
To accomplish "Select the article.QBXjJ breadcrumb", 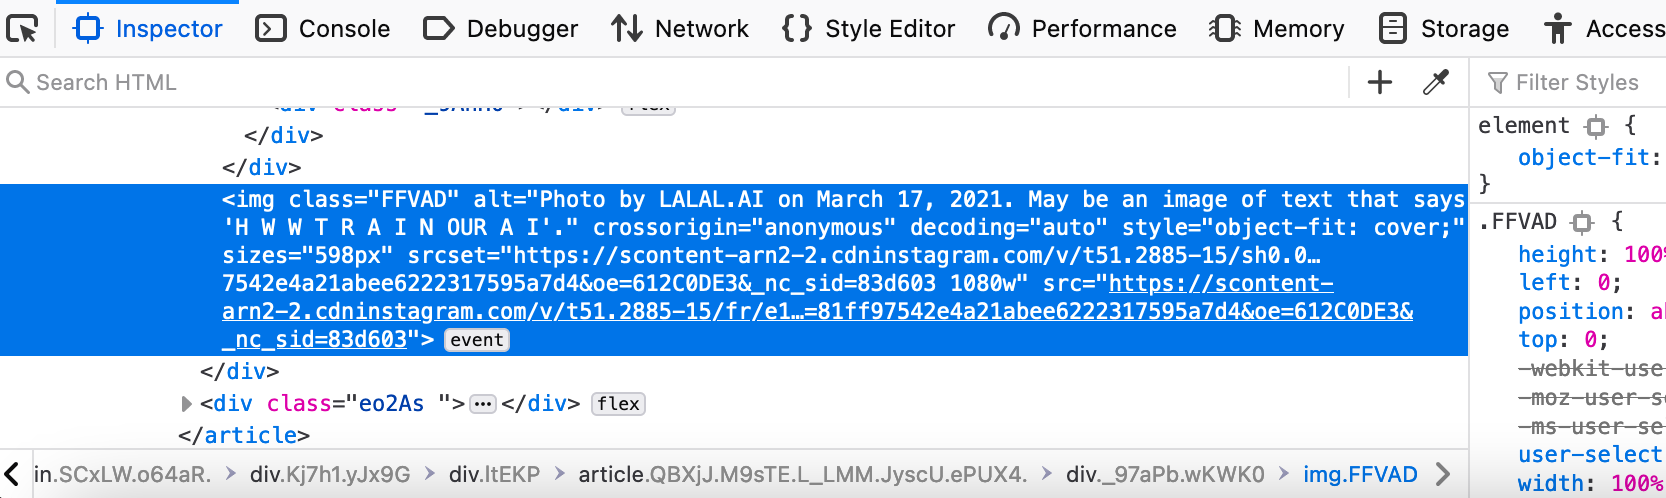I will coord(802,474).
